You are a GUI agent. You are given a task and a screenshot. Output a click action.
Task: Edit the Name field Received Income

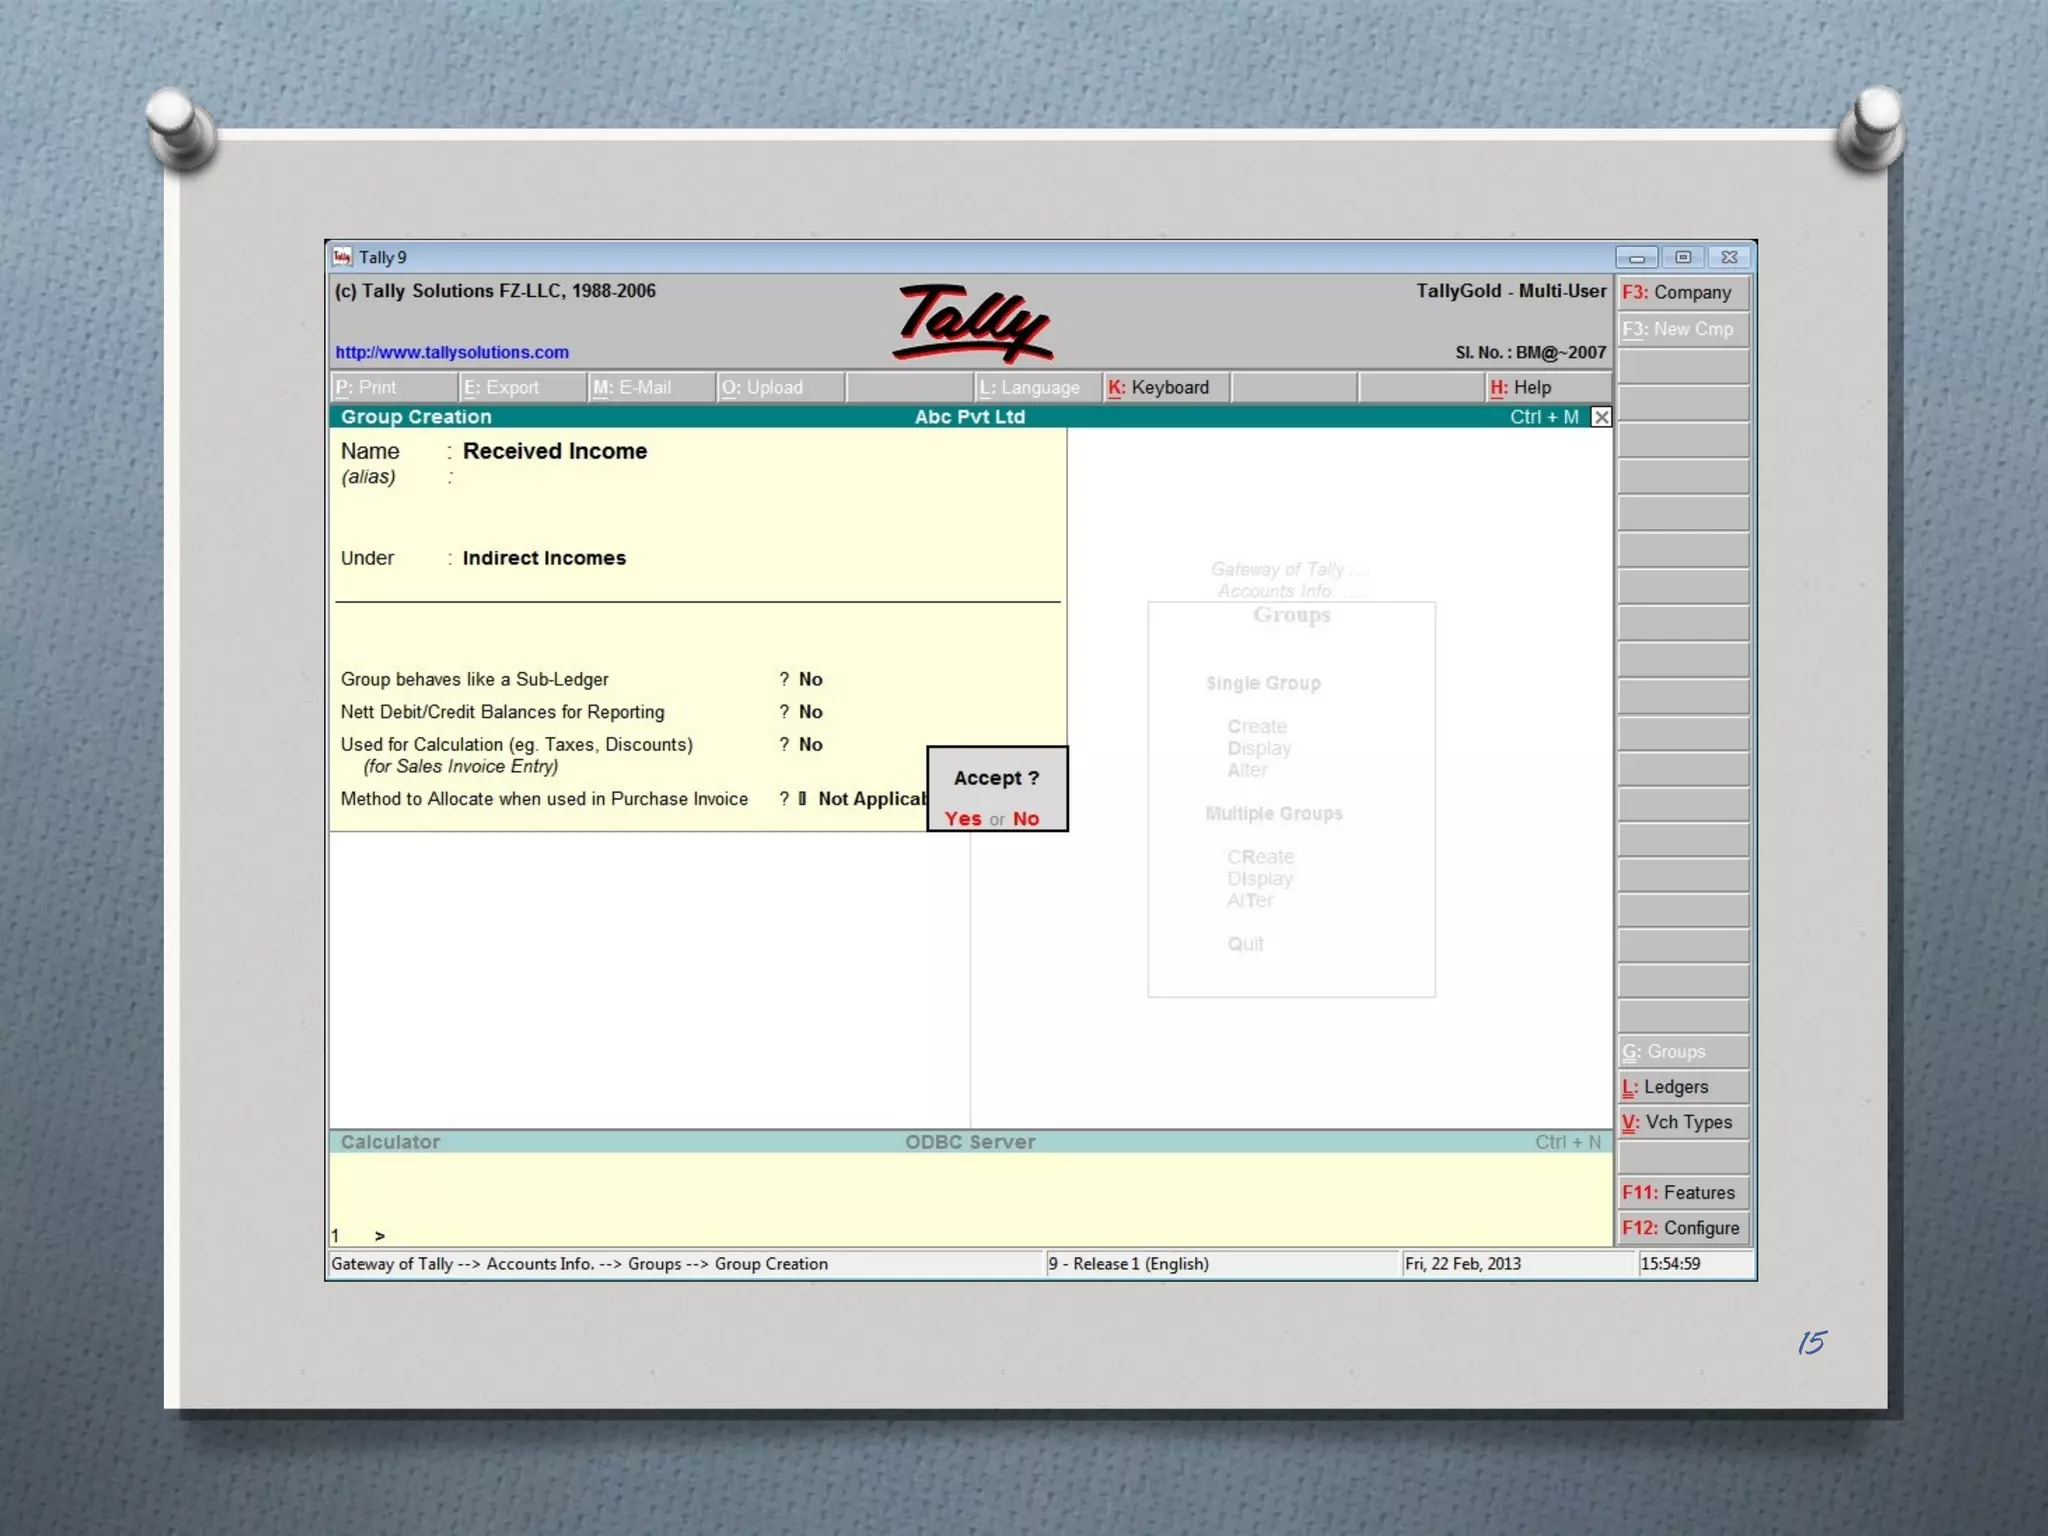(555, 451)
